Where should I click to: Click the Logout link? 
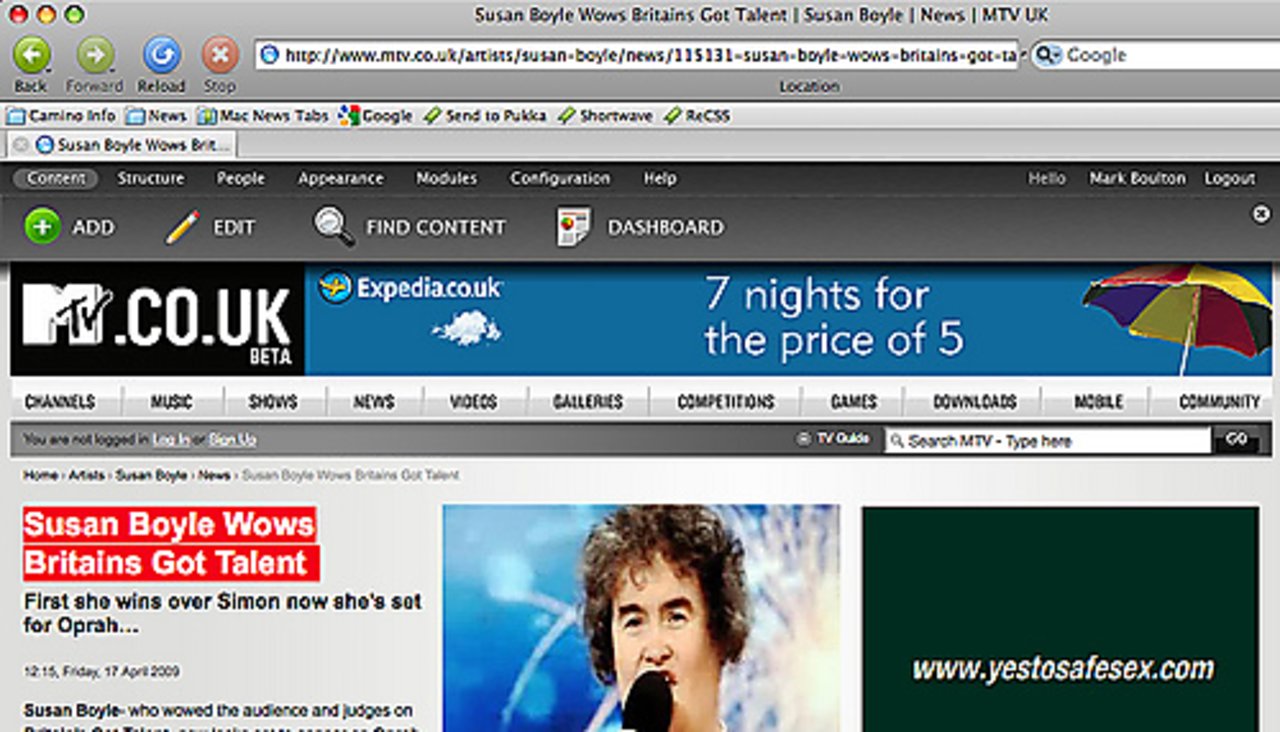(1230, 178)
